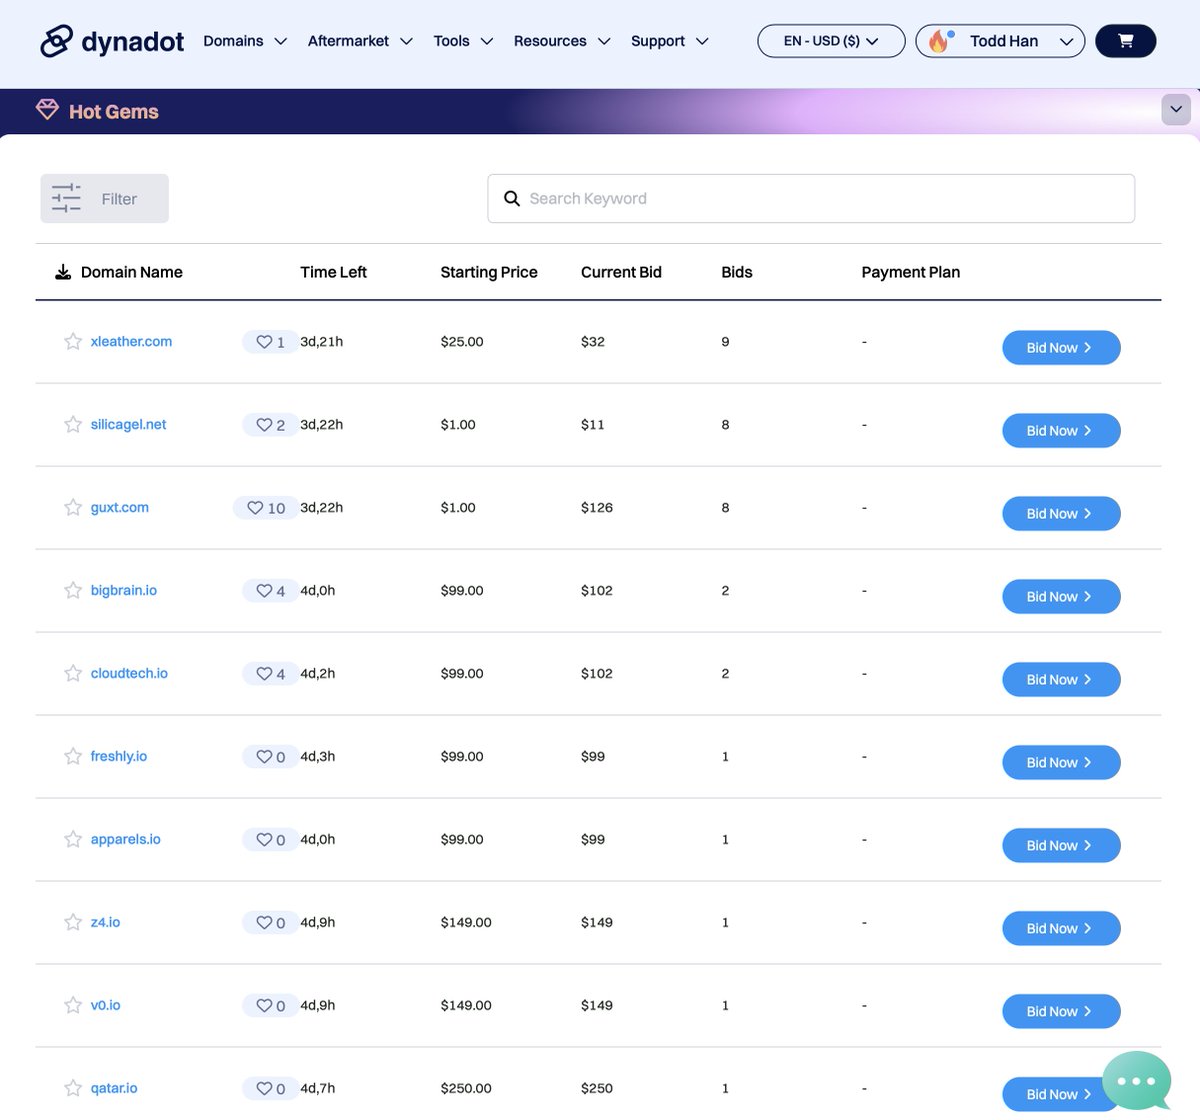Star guxt.com as a favorite
This screenshot has height=1120, width=1200.
pyautogui.click(x=73, y=507)
